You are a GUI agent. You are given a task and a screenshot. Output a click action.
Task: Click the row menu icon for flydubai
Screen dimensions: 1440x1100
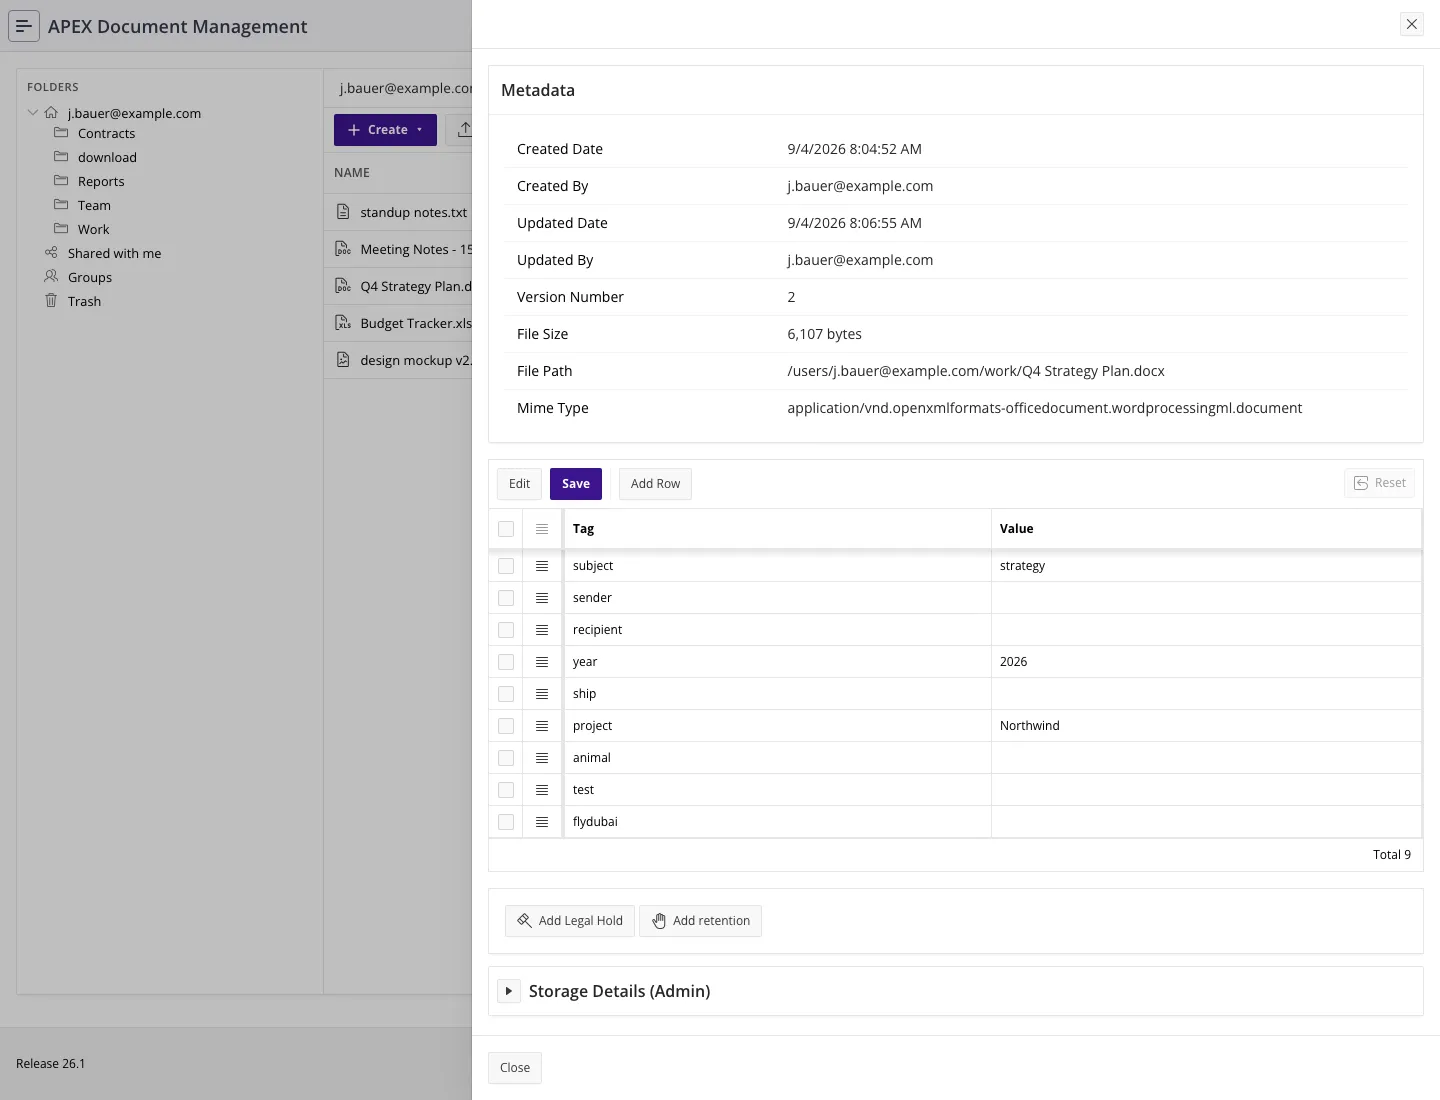click(542, 822)
